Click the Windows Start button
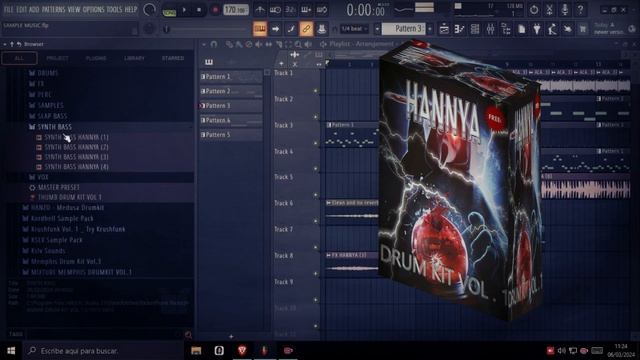 pos(11,351)
